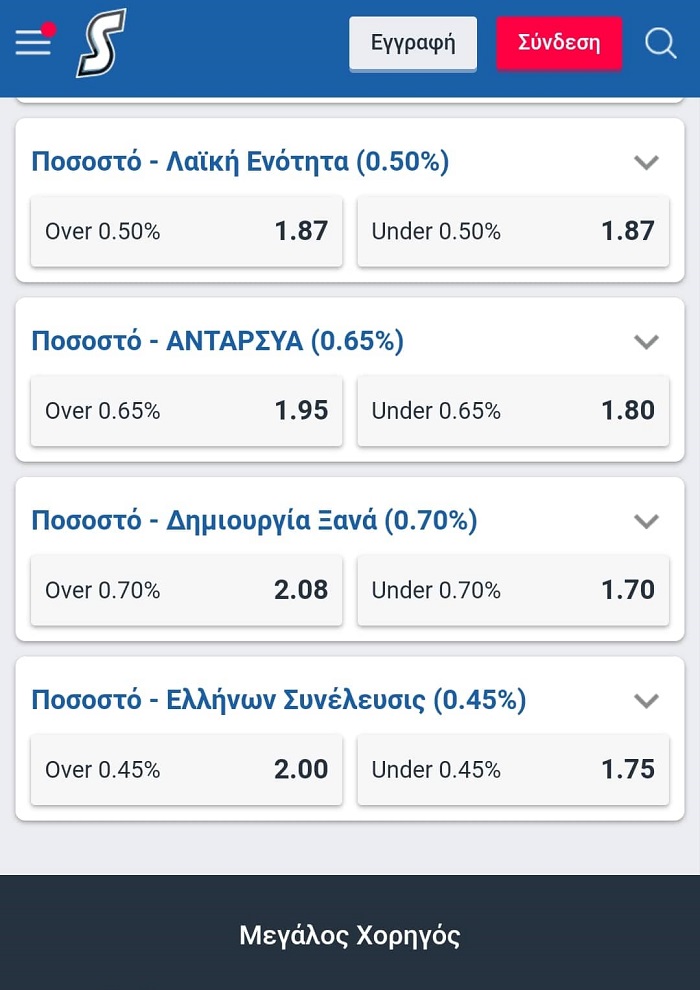Image resolution: width=700 pixels, height=990 pixels.
Task: Tap the Μεγάλος Χορηγός footer section
Action: coord(350,935)
